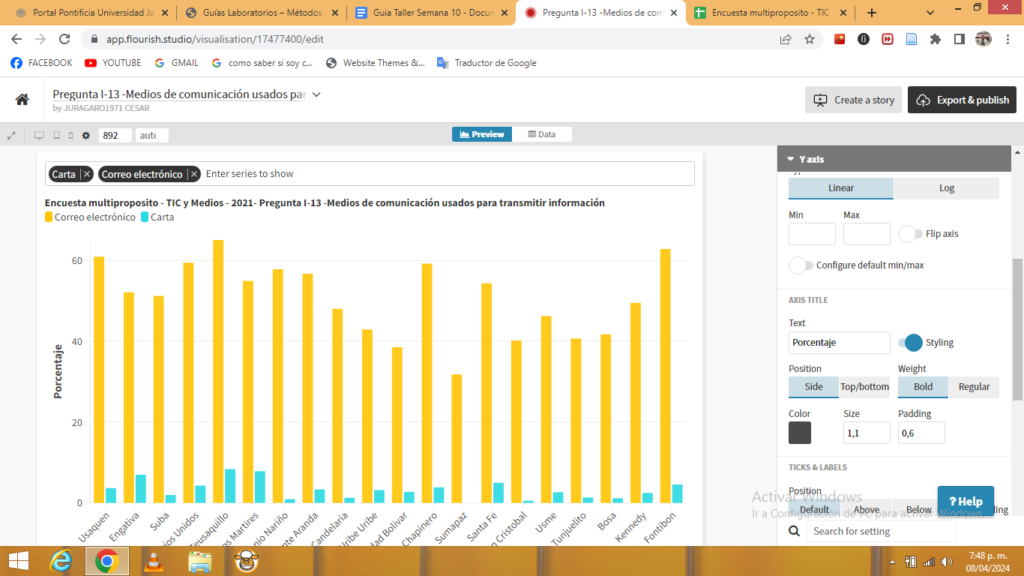Toggle the Flip axis switch

[x=910, y=234]
